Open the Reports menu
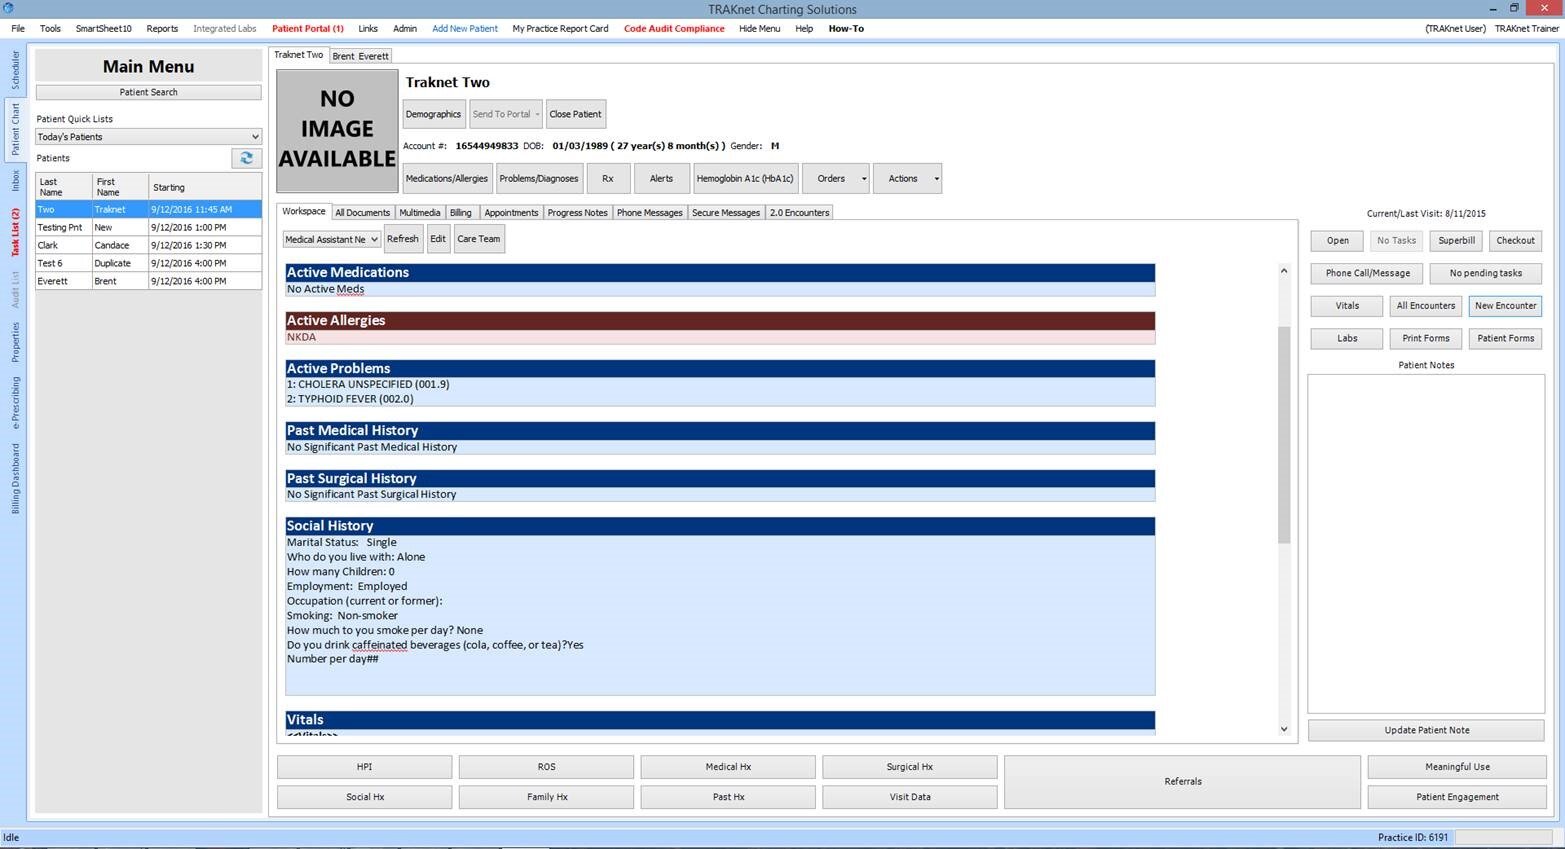The height and width of the screenshot is (849, 1565). (x=162, y=29)
